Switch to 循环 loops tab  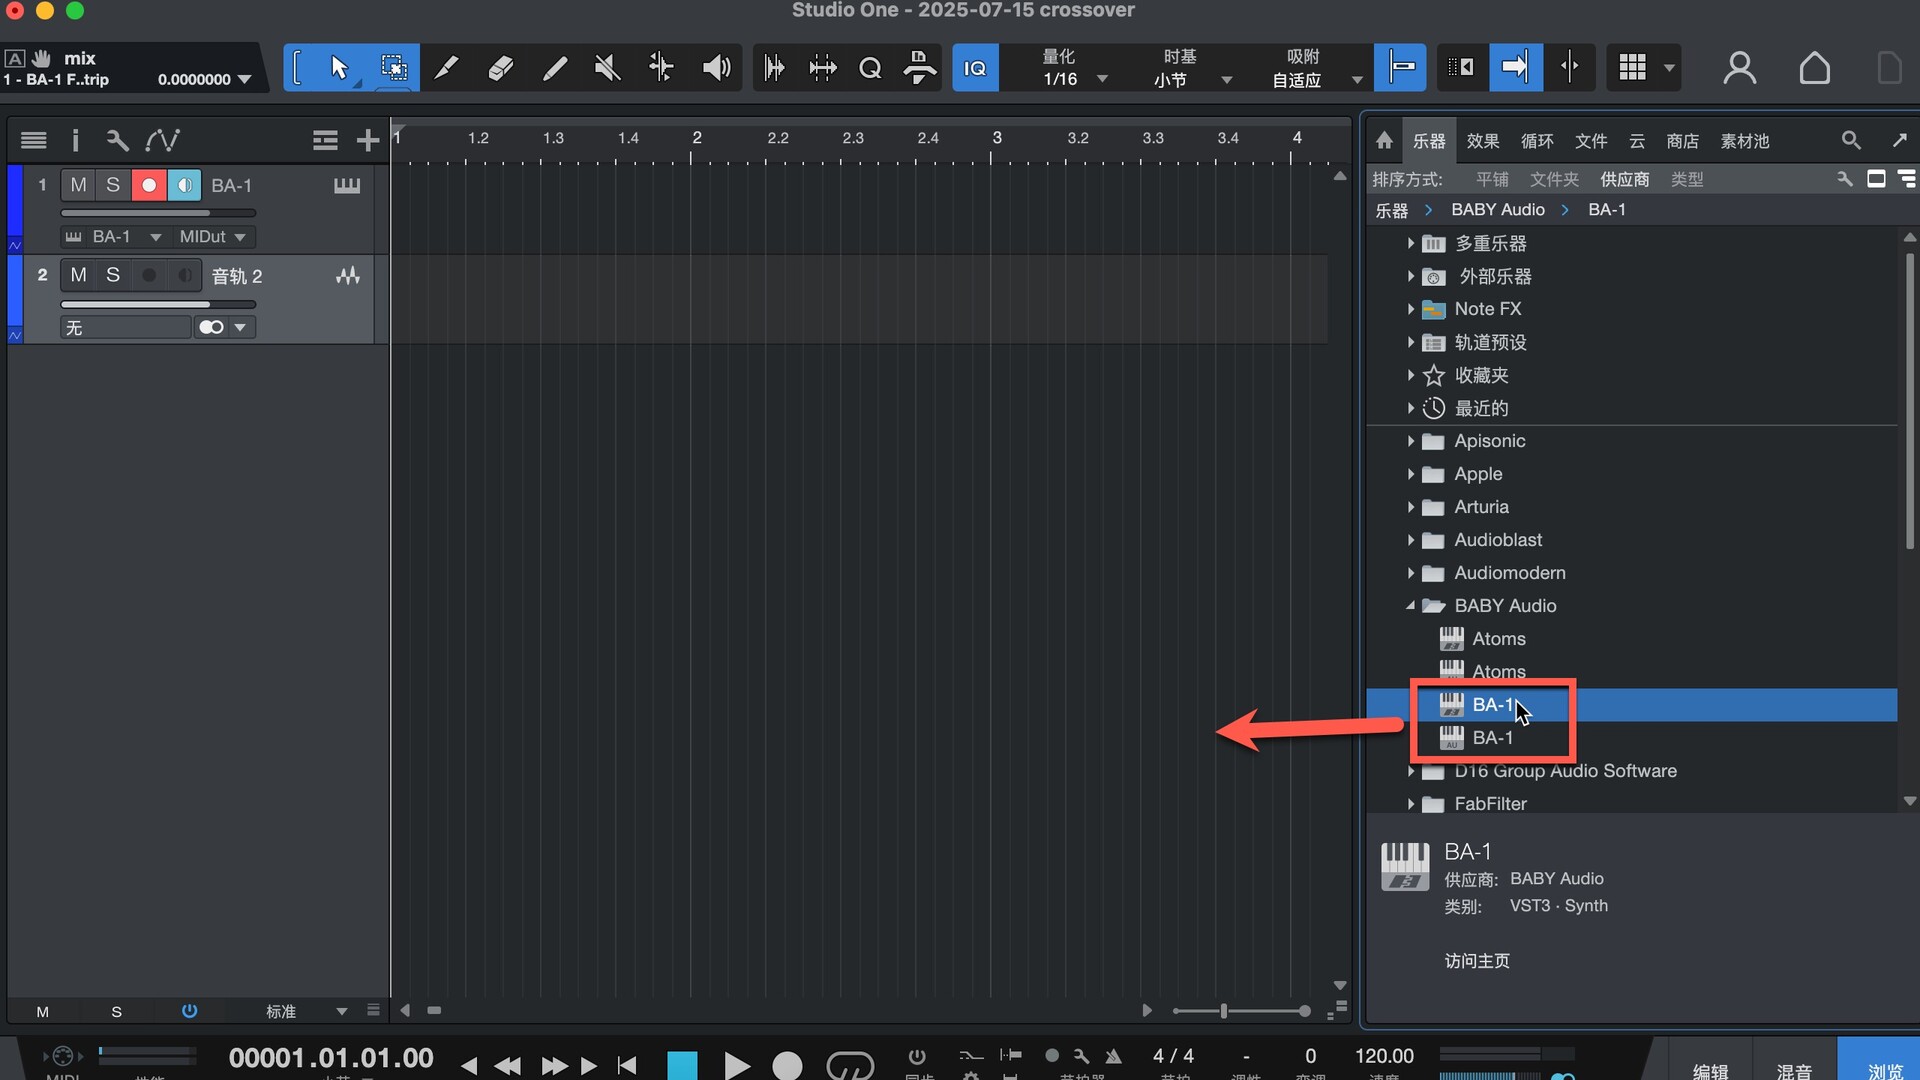(x=1537, y=141)
